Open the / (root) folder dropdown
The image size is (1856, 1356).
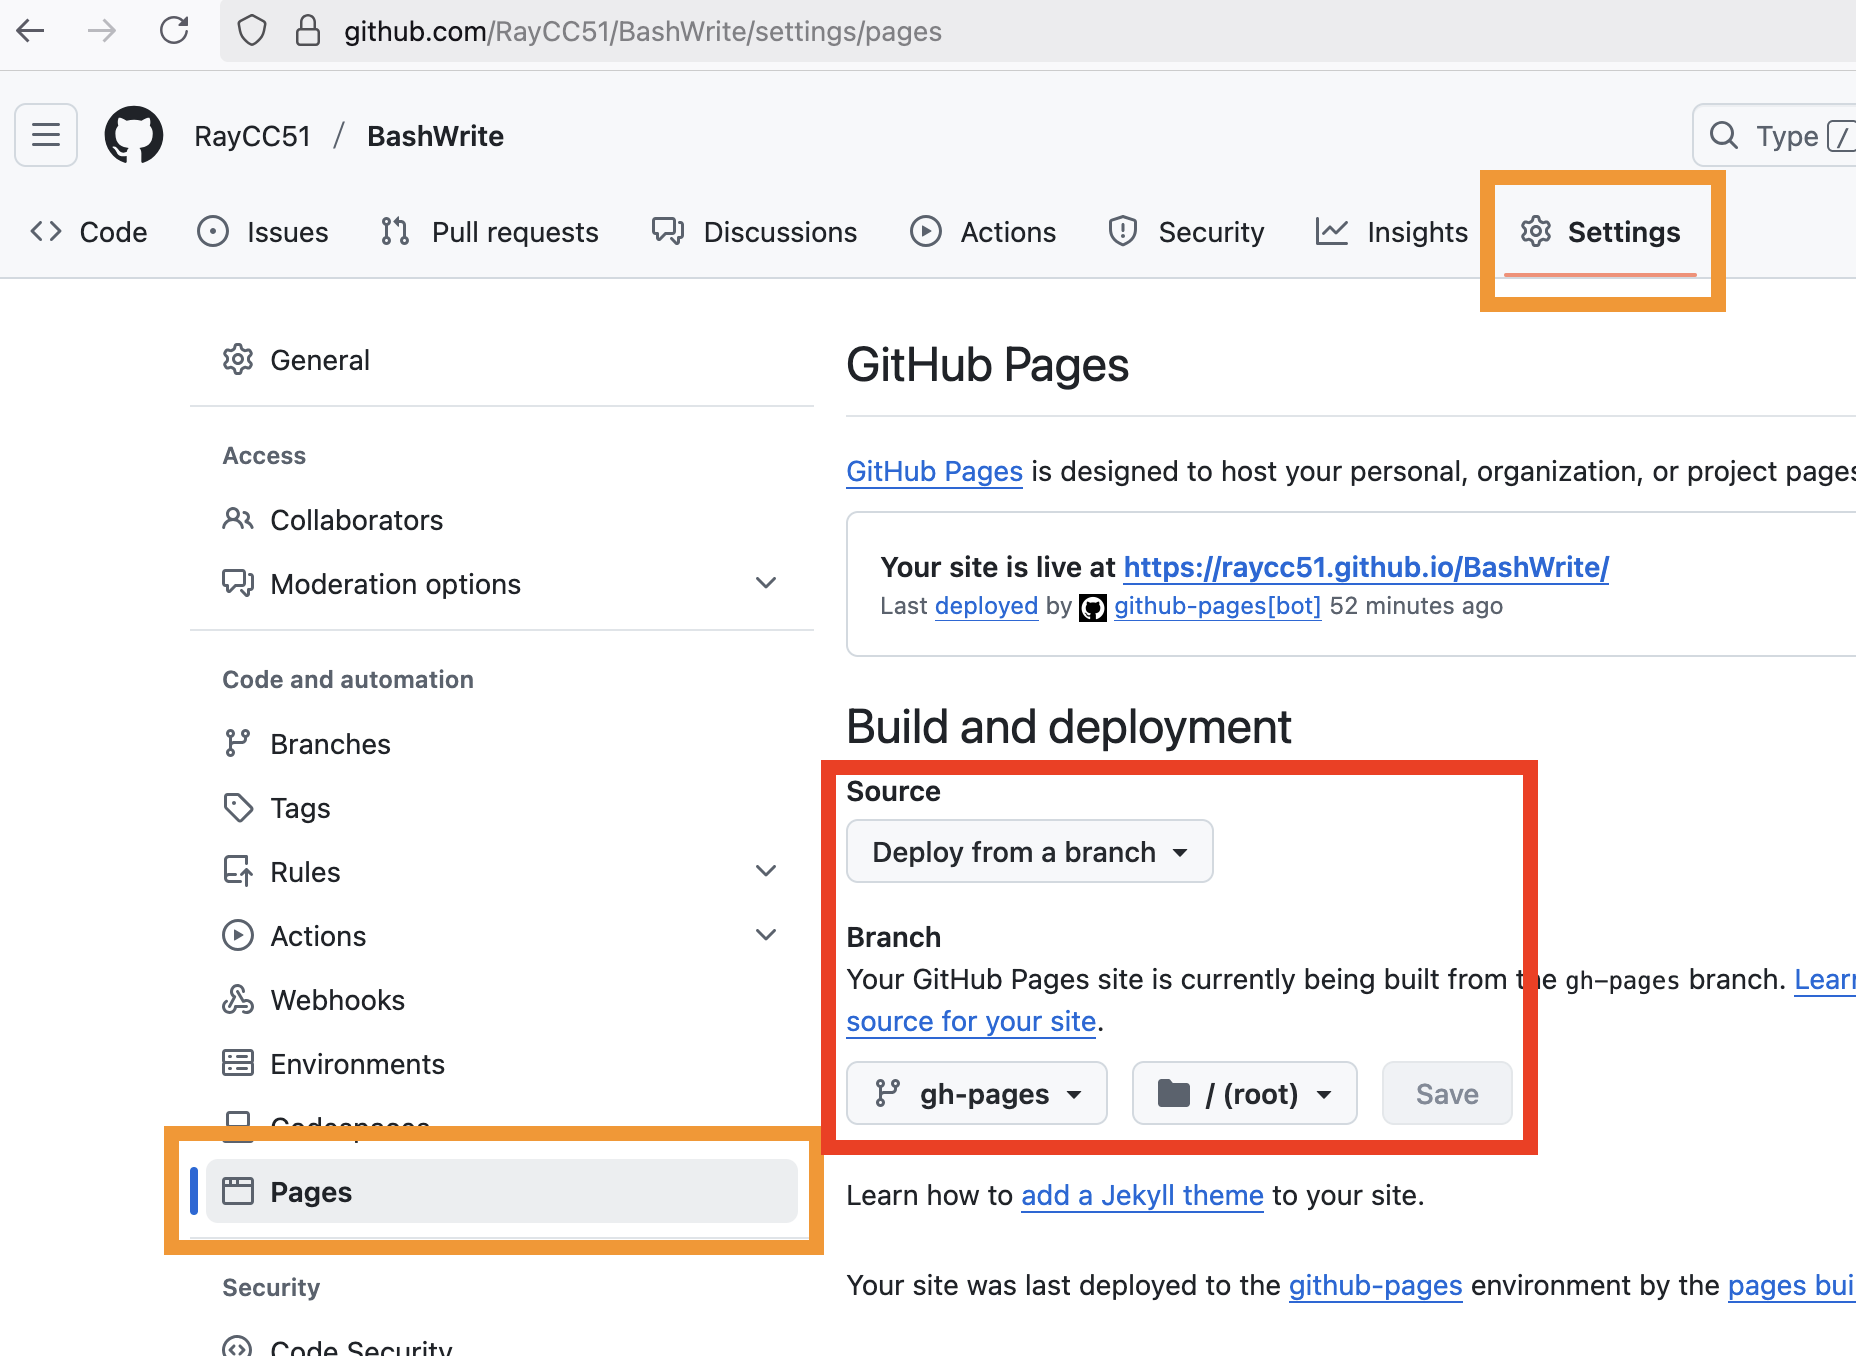[x=1245, y=1094]
